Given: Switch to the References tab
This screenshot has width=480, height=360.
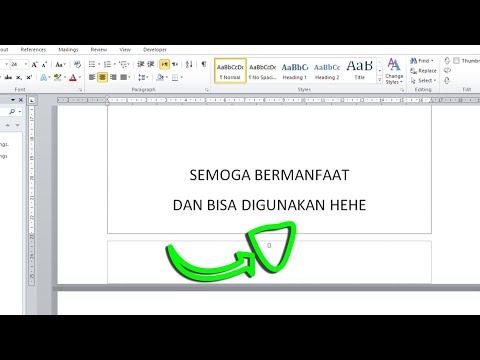Looking at the screenshot, I should (33, 50).
